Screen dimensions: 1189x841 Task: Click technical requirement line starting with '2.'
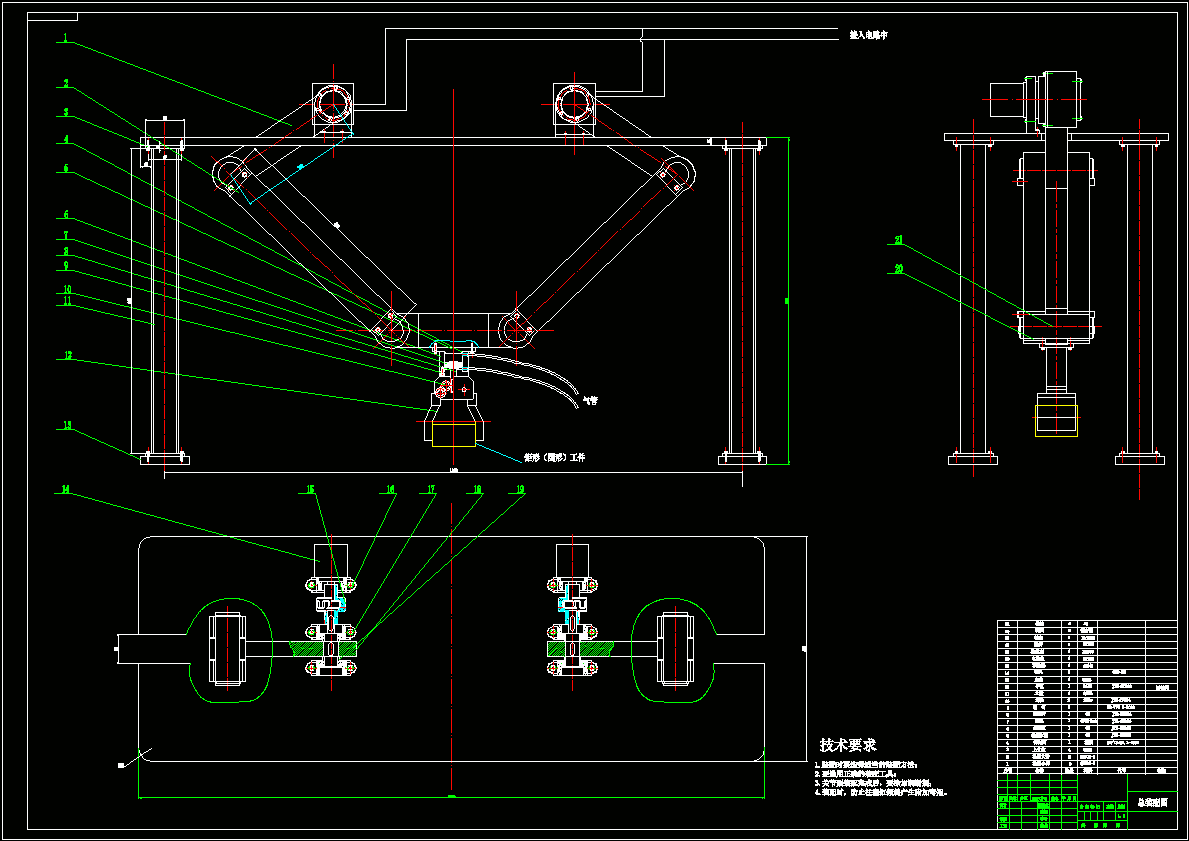point(855,774)
